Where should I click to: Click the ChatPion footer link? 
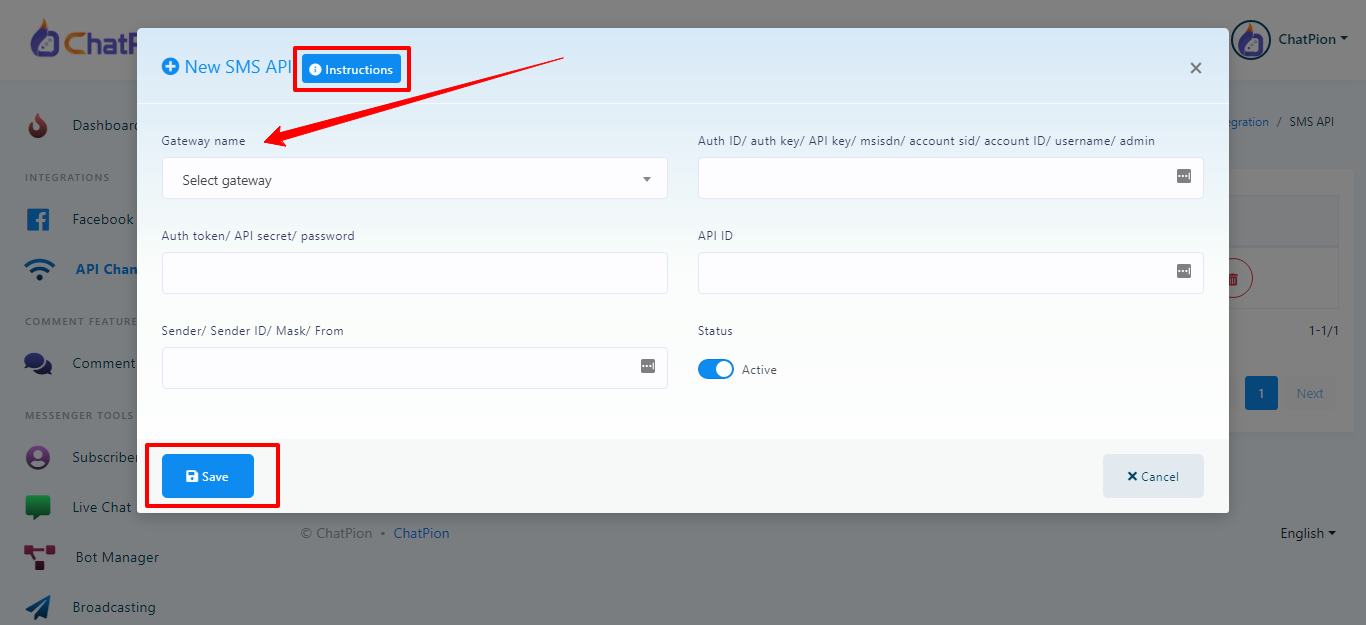421,534
